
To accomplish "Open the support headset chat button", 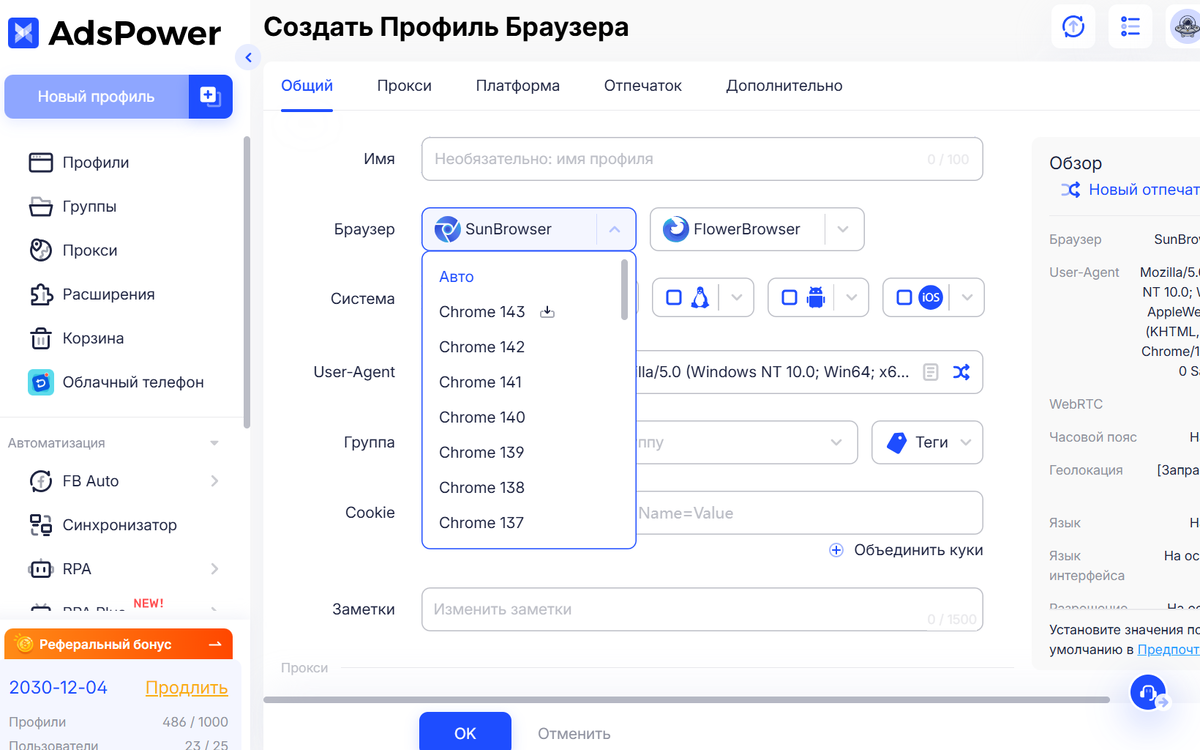I will click(x=1149, y=692).
